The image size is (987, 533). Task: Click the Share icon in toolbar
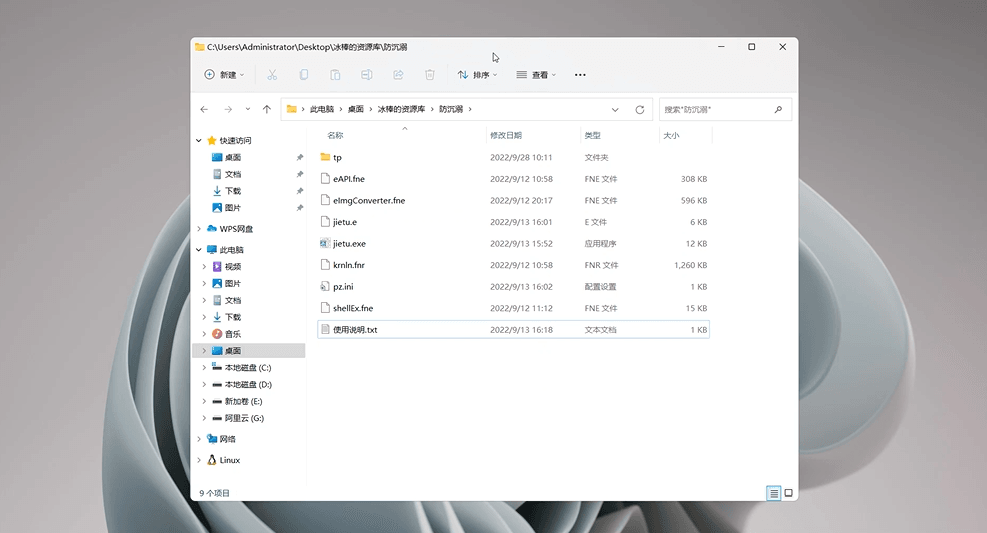(x=398, y=75)
